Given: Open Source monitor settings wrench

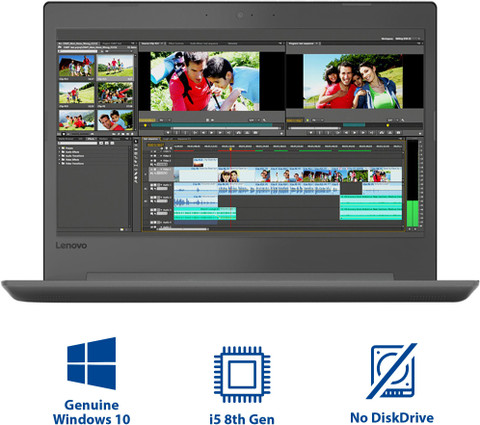Looking at the screenshot, I should pos(264,120).
